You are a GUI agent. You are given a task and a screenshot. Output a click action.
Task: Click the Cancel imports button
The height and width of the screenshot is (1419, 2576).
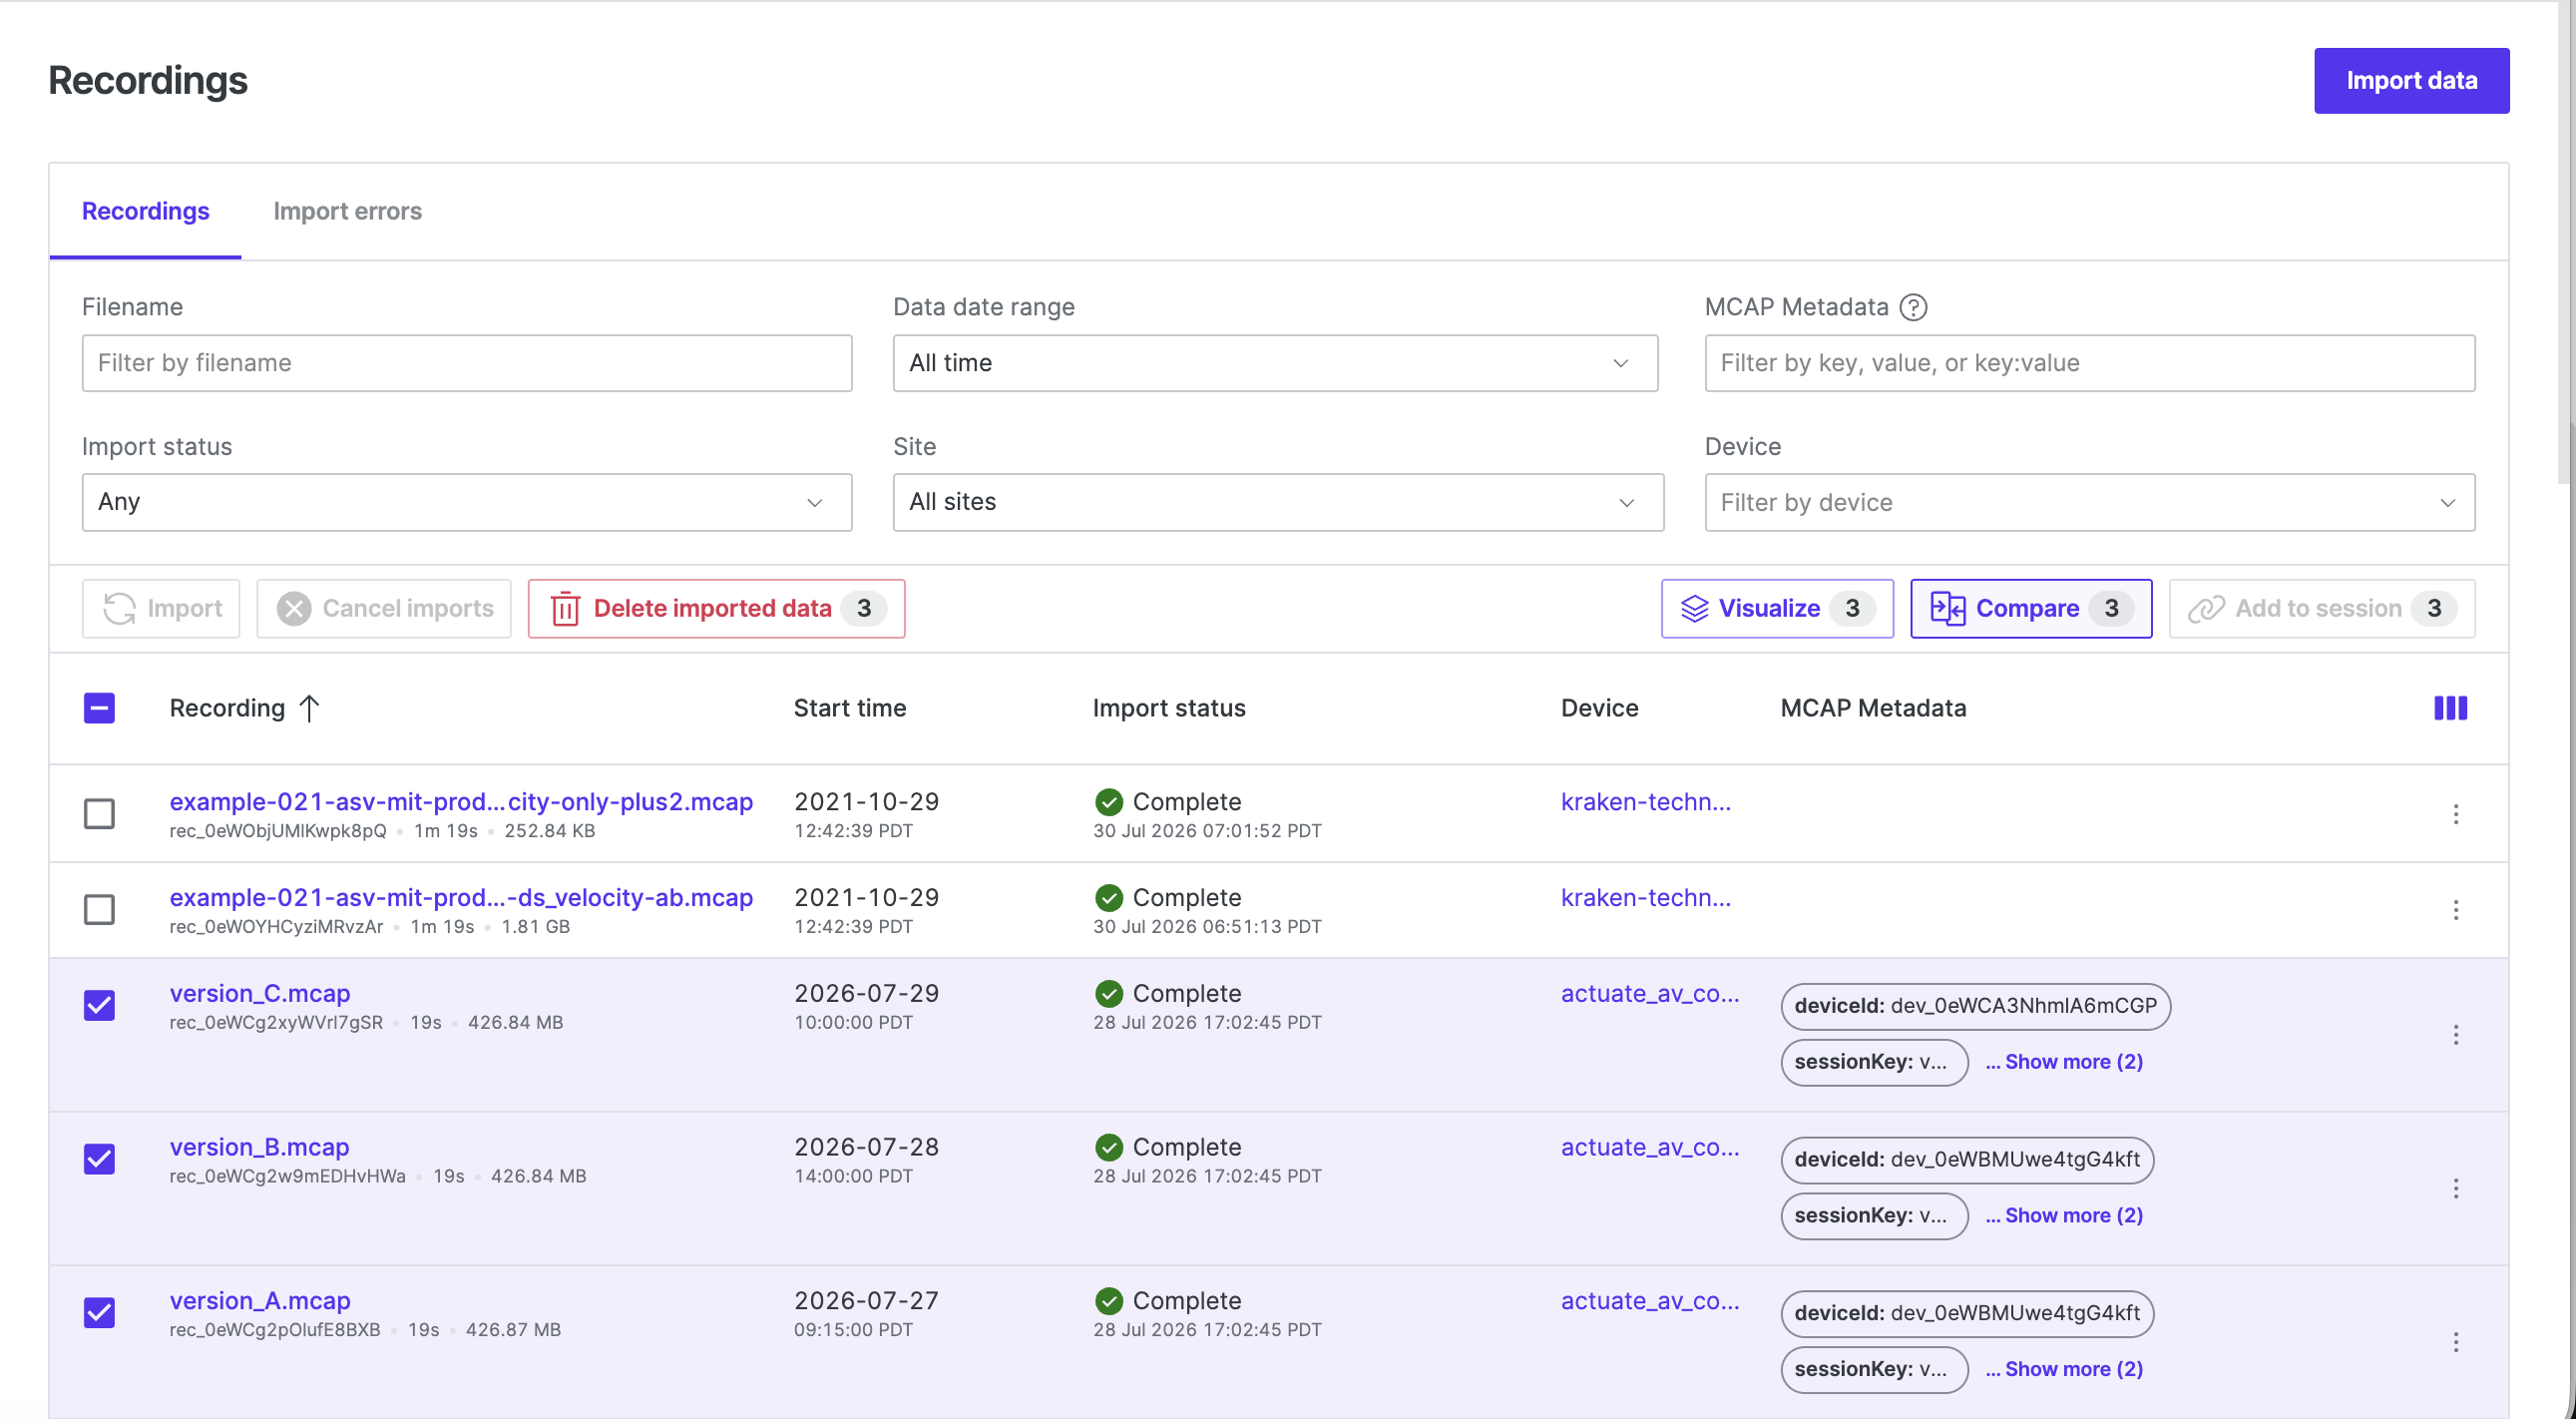pyautogui.click(x=384, y=608)
